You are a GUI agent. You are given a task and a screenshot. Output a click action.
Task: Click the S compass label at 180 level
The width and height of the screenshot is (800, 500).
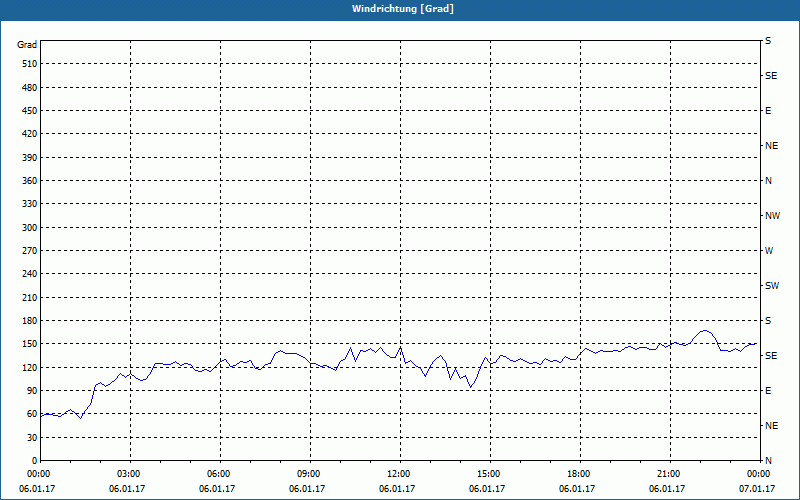point(768,320)
